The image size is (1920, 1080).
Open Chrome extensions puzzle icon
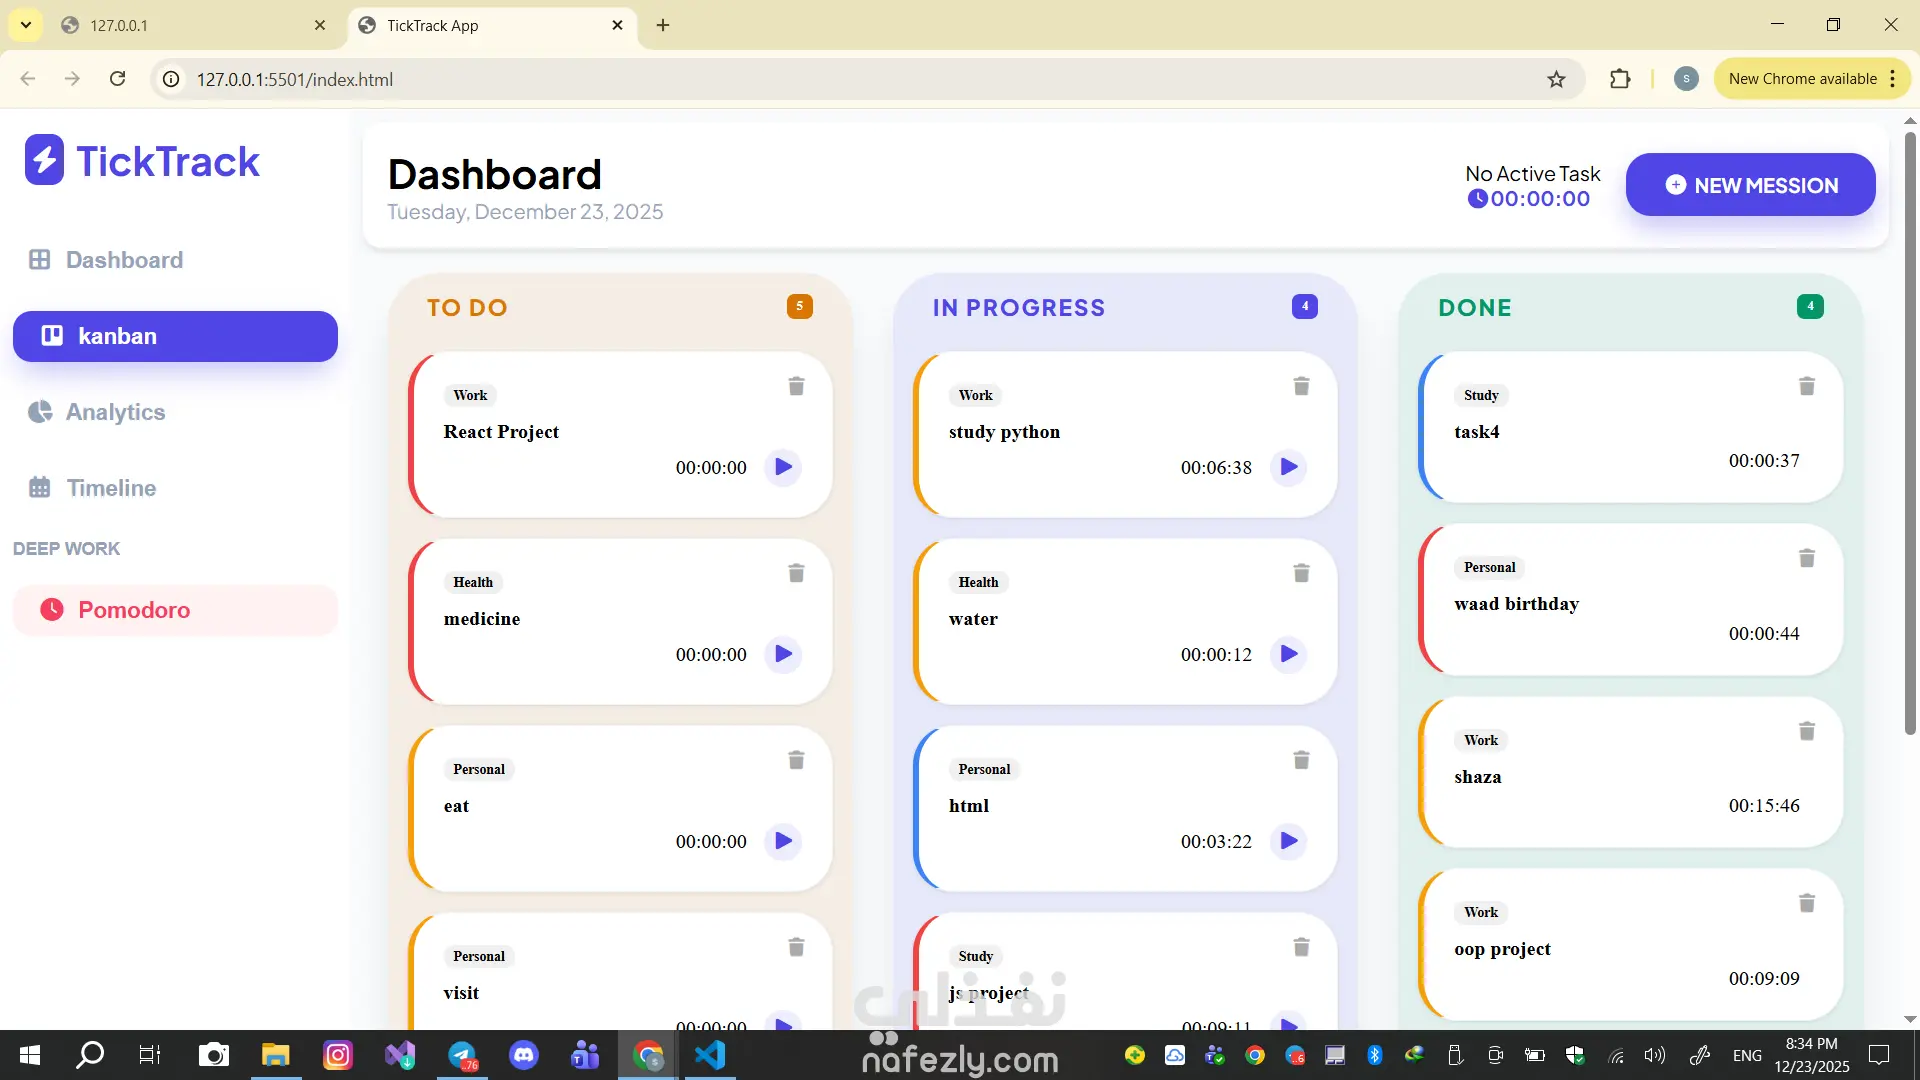point(1620,79)
